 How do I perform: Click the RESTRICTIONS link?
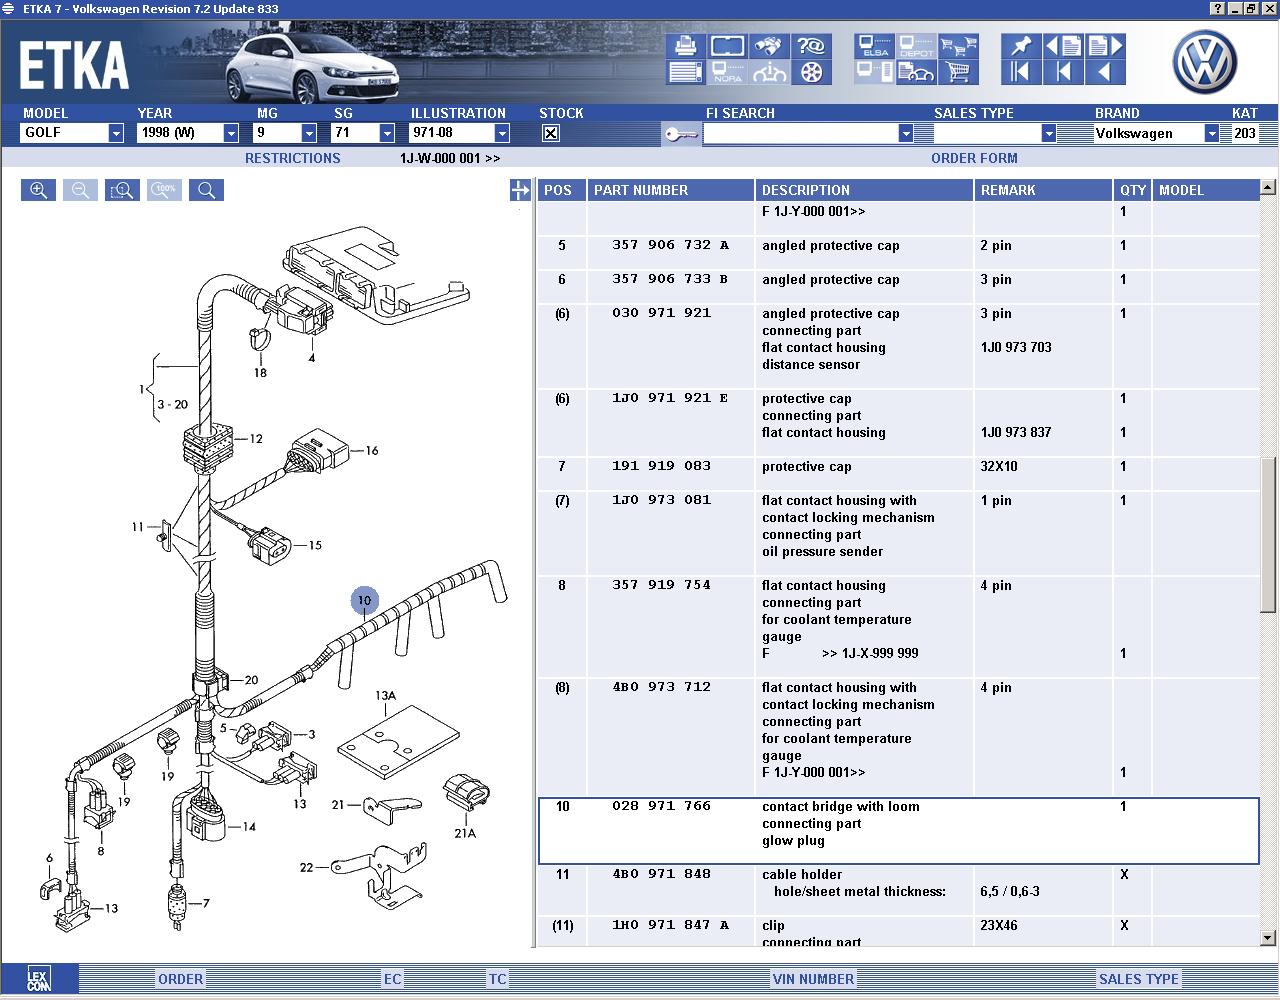(x=292, y=158)
